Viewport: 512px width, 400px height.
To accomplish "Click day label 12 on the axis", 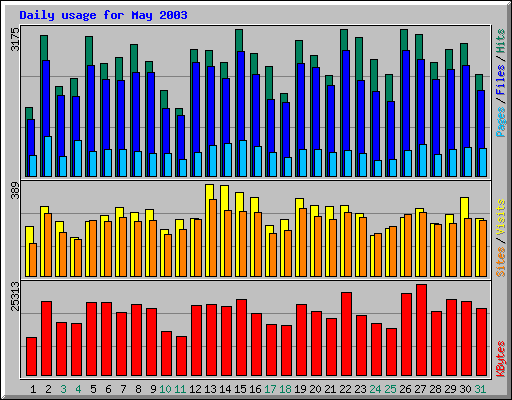I will click(x=195, y=389).
